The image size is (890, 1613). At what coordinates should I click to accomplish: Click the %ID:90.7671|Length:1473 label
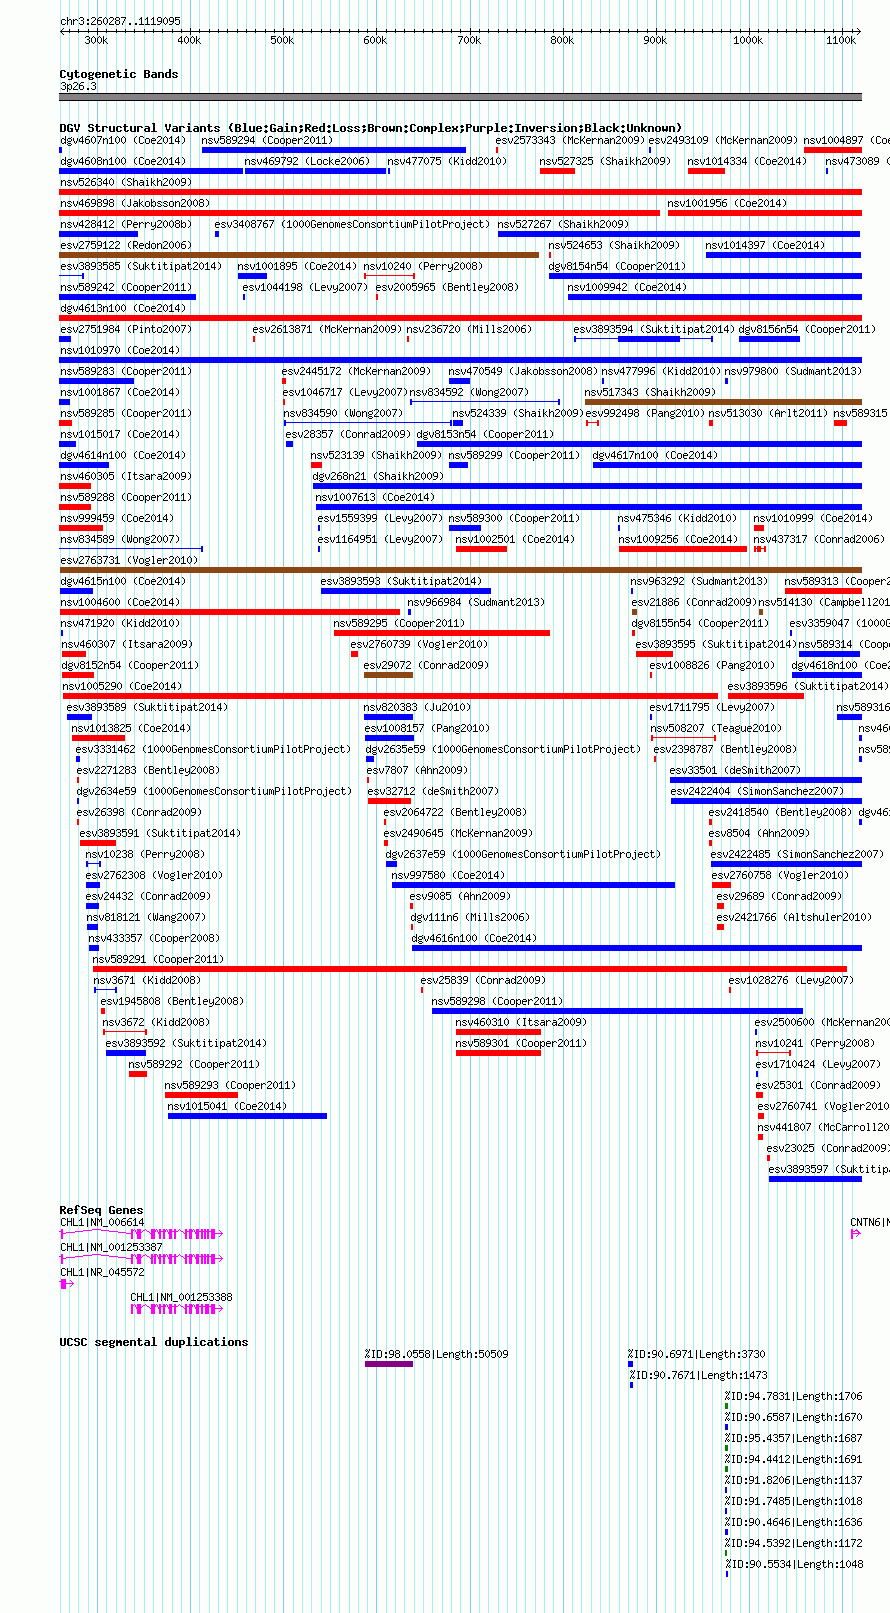click(699, 1375)
